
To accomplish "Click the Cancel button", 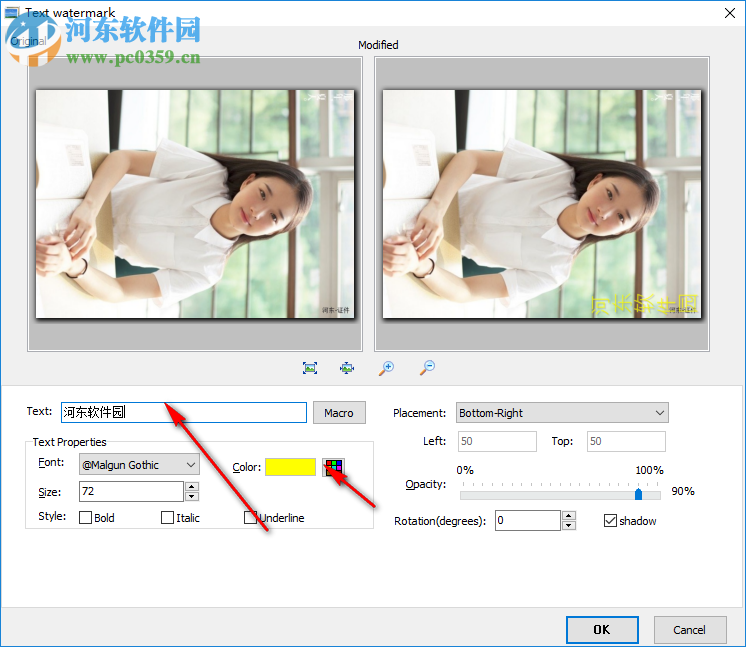I will pos(690,630).
